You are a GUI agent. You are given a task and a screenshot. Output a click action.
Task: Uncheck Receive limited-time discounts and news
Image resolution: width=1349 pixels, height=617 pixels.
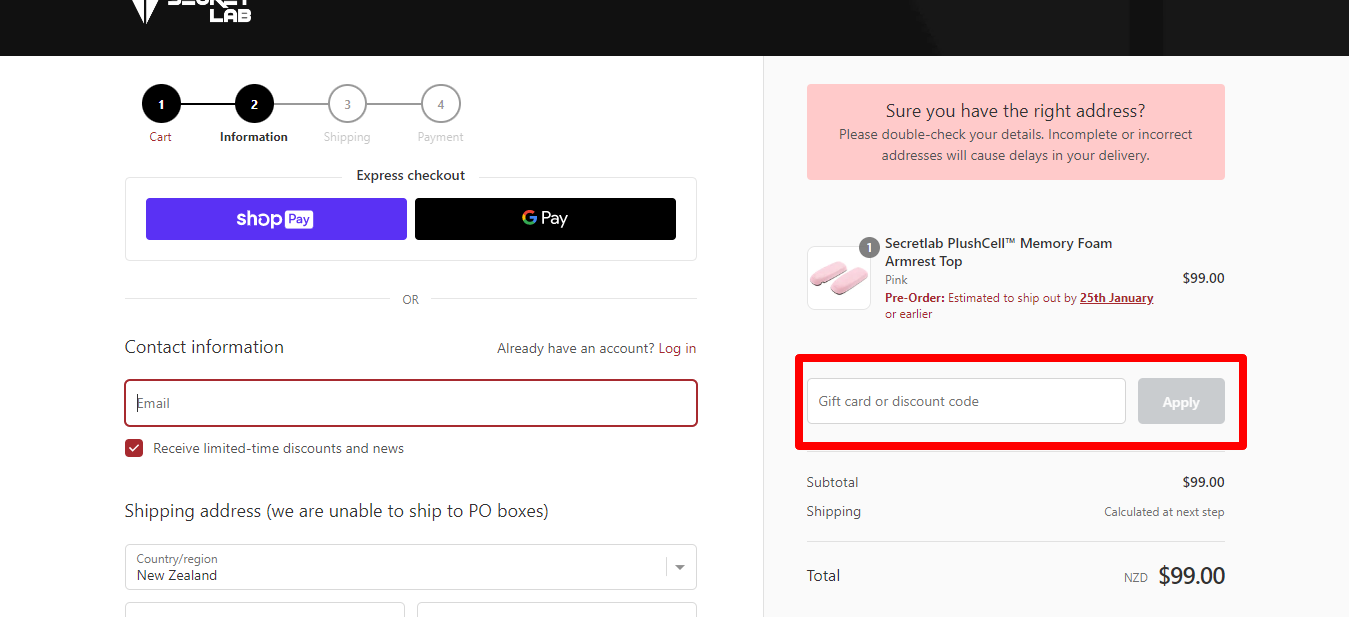pos(134,448)
